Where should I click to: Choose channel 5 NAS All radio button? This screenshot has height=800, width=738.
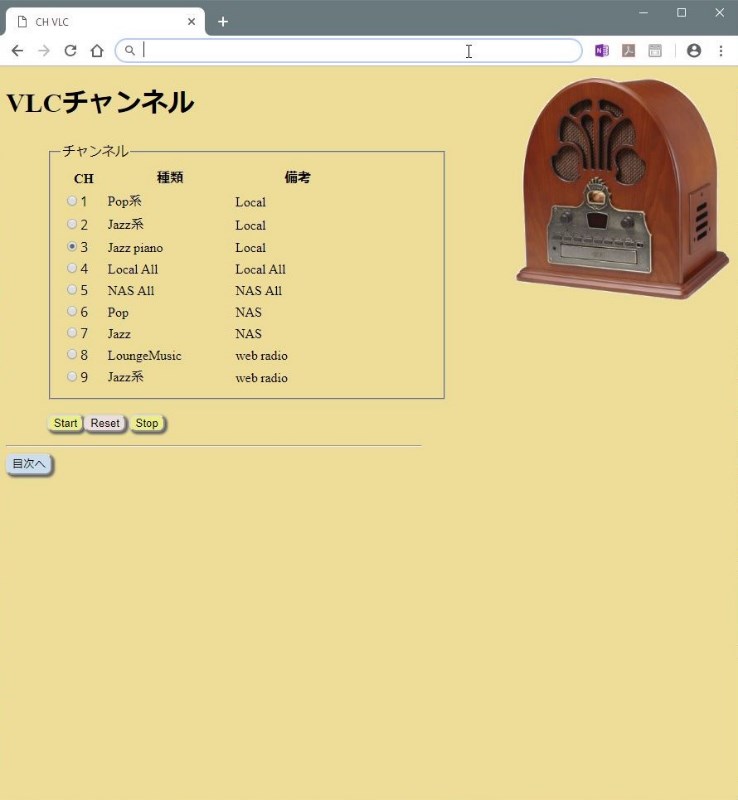tap(72, 289)
